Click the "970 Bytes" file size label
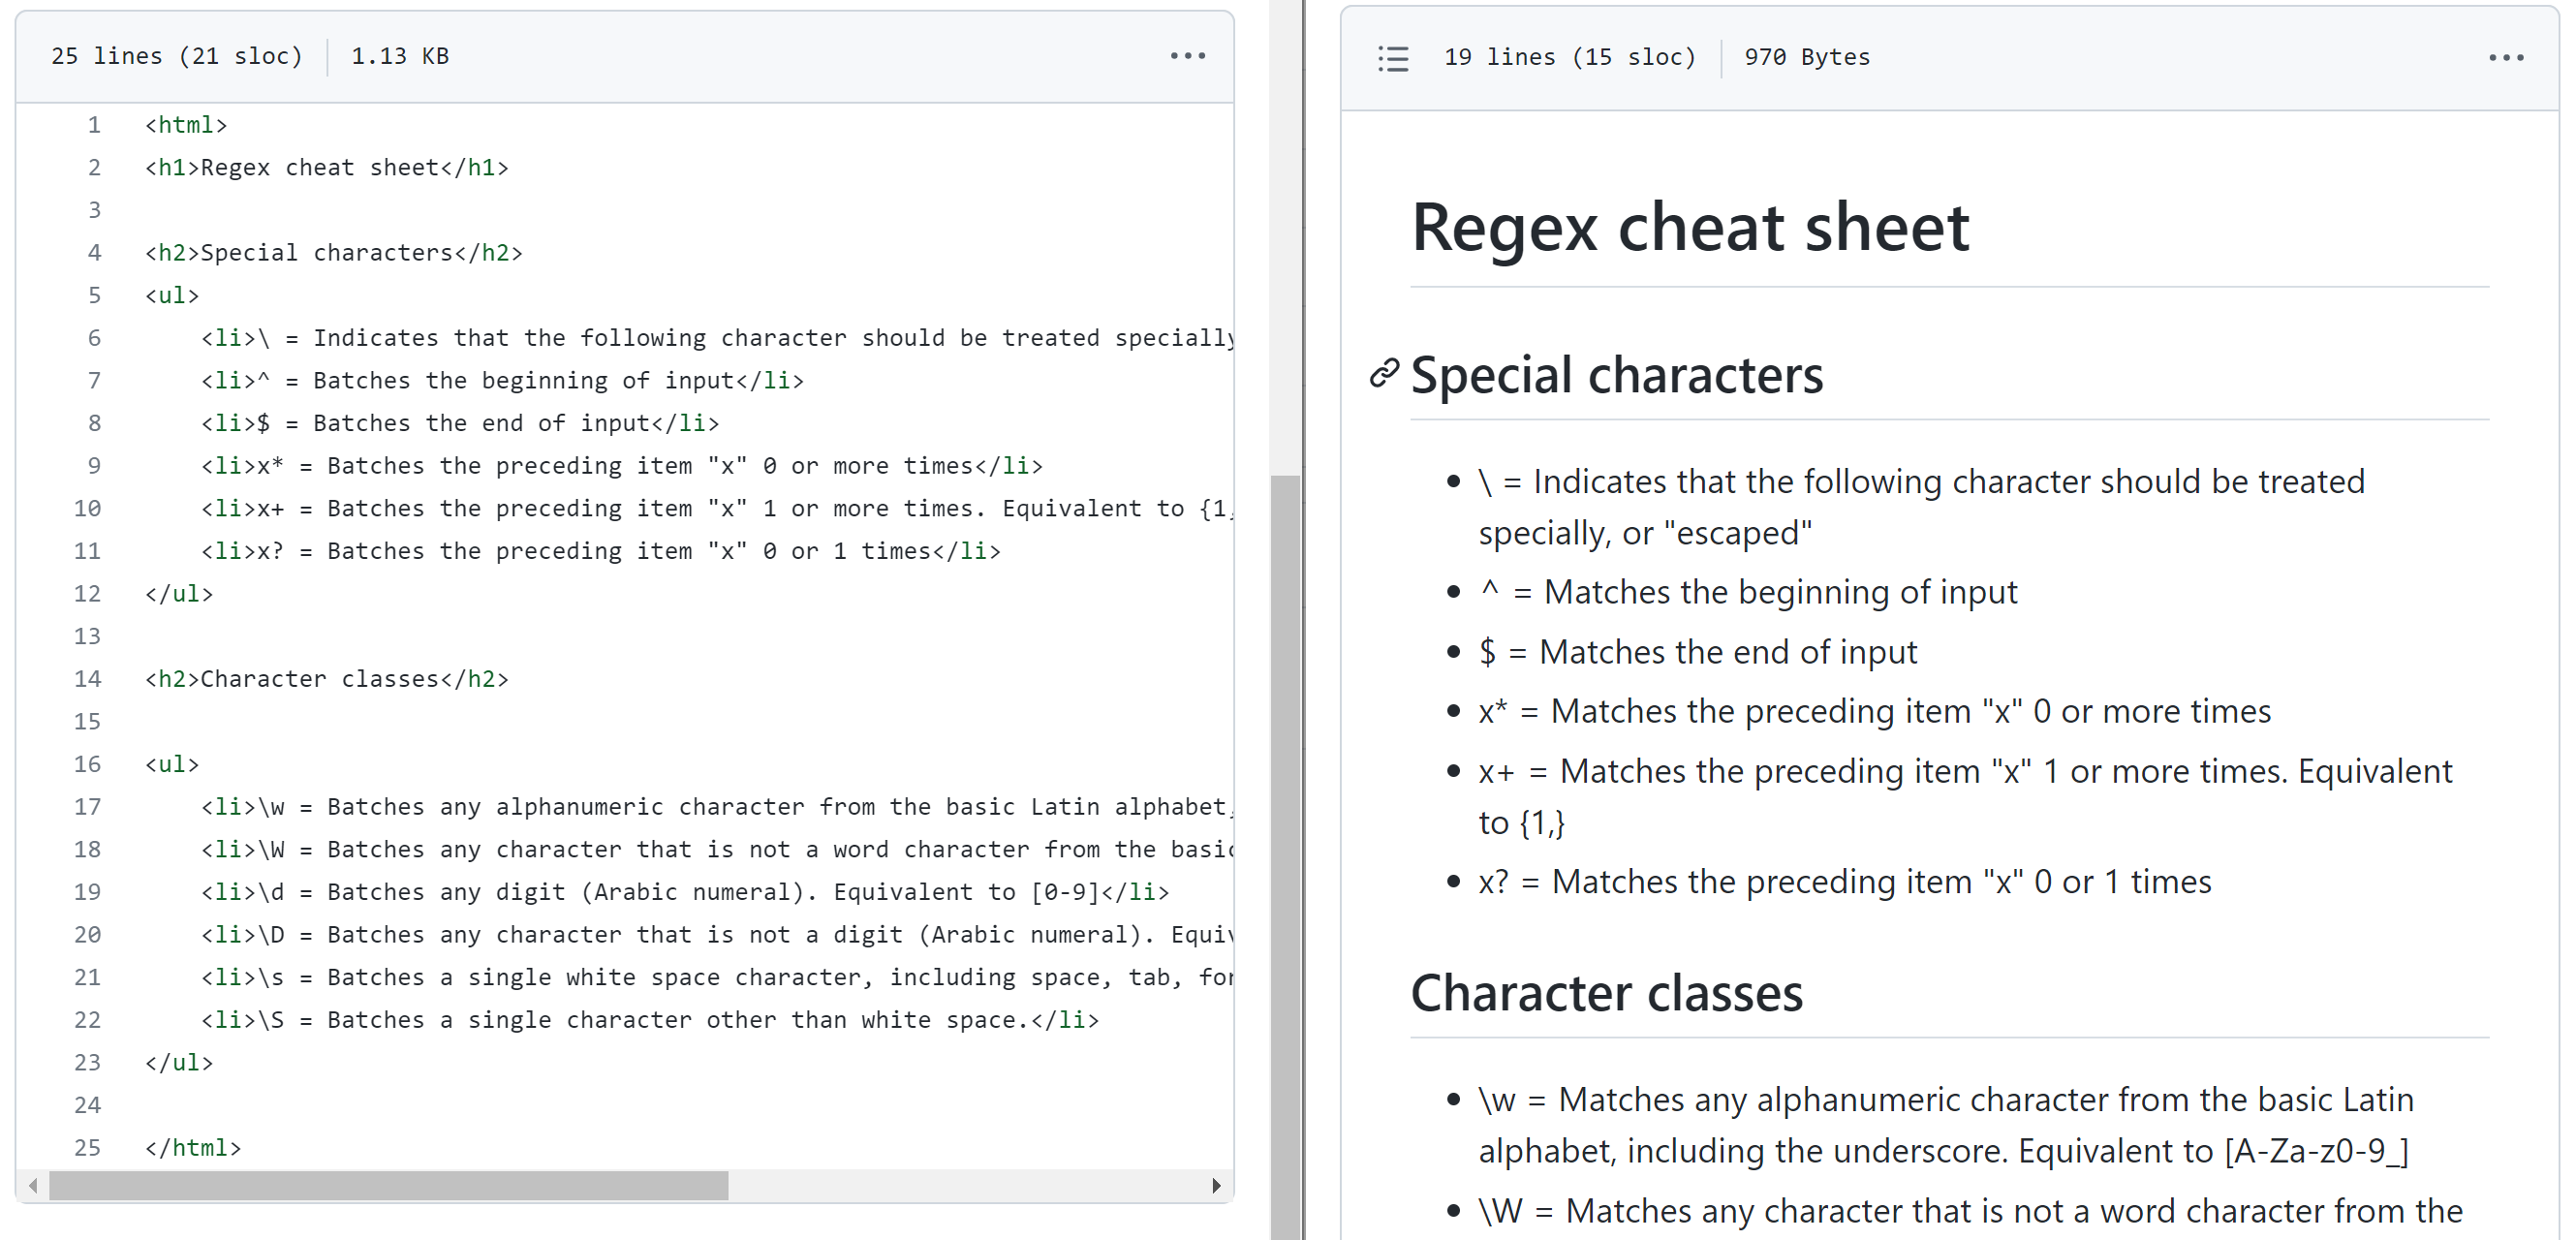The width and height of the screenshot is (2576, 1240). (1806, 57)
